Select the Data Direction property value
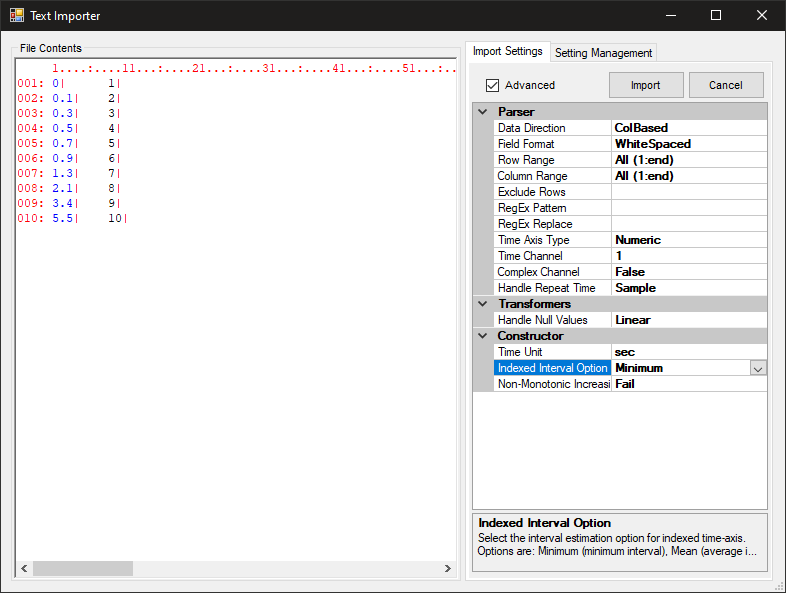This screenshot has height=593, width=786. click(x=688, y=128)
